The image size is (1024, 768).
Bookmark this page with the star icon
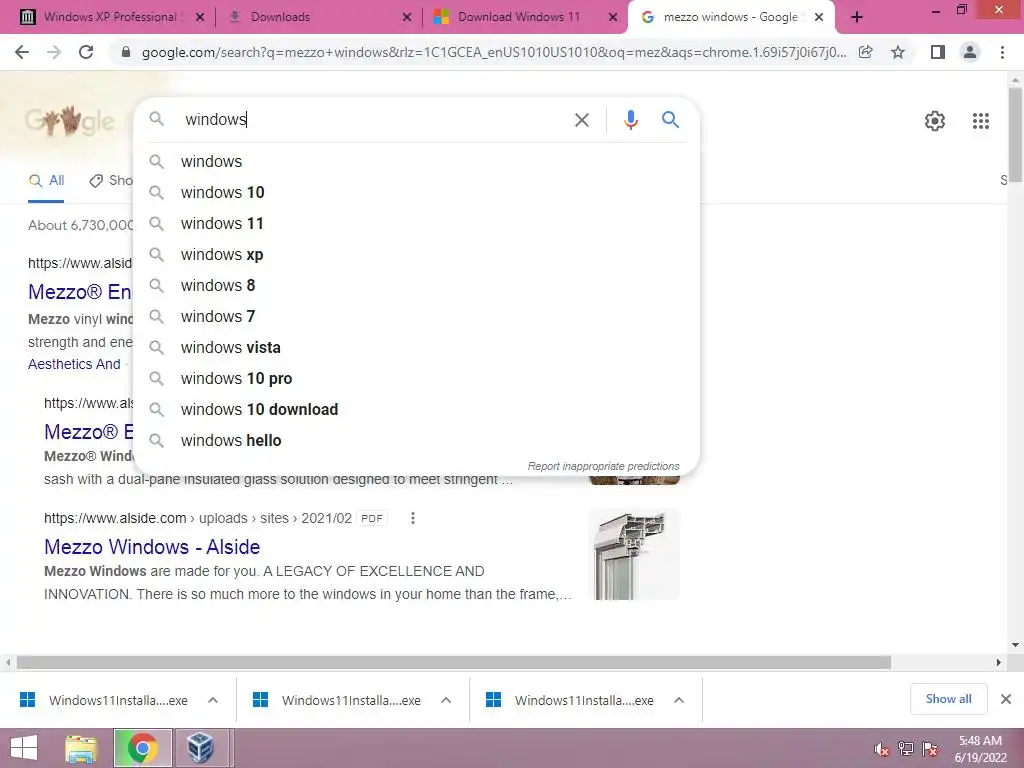tap(898, 52)
